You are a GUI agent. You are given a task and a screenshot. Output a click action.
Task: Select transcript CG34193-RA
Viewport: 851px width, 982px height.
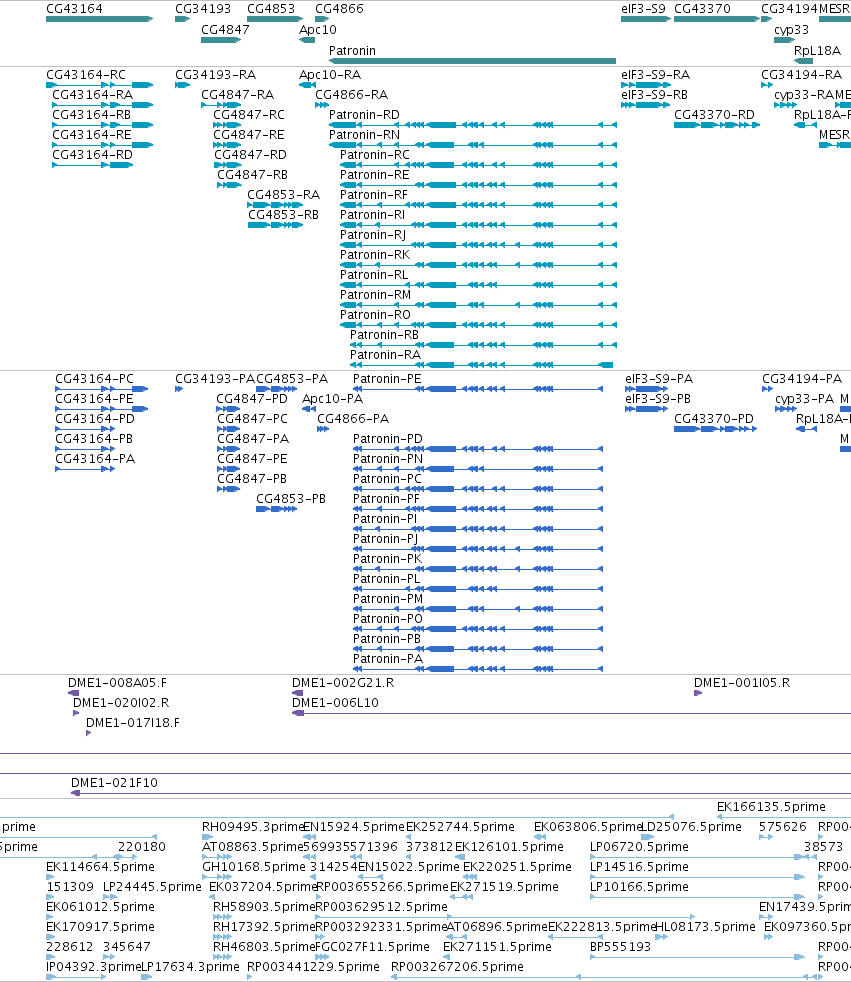coord(182,85)
